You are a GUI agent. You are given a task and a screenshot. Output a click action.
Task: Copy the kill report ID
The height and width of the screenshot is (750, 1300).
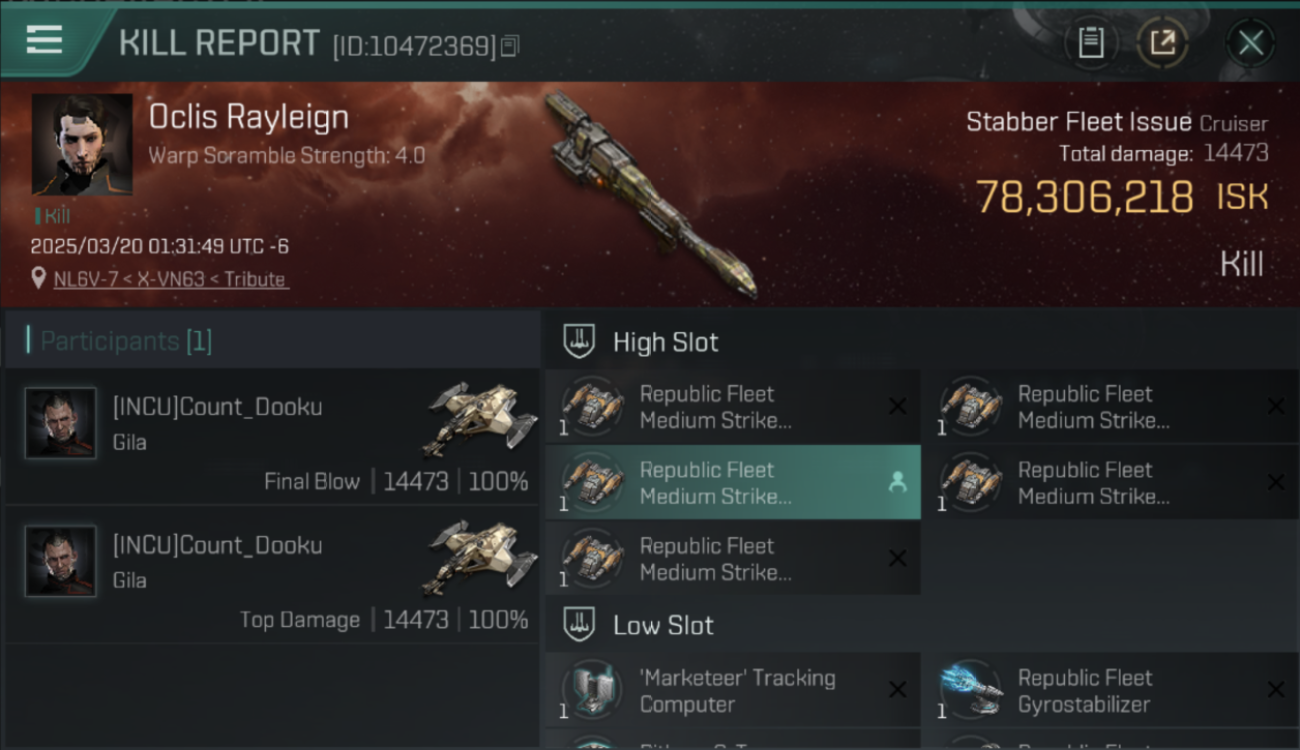coord(510,46)
